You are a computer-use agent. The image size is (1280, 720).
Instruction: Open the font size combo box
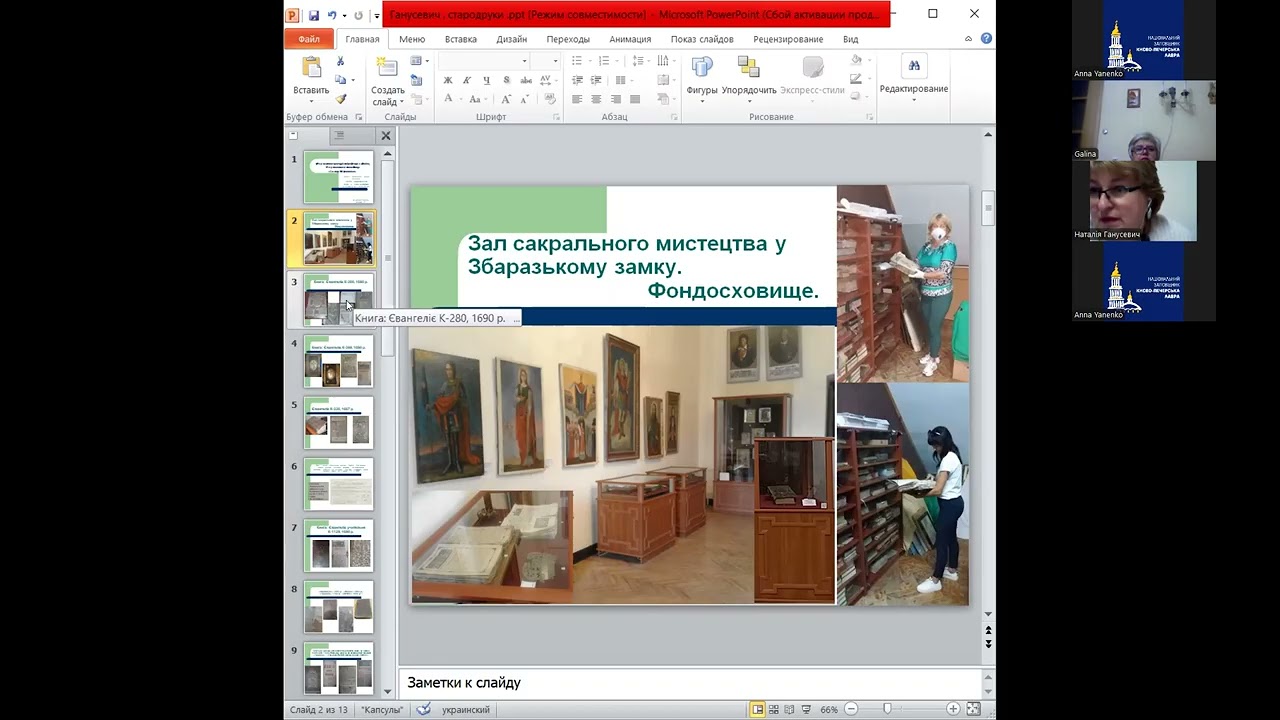coord(545,61)
